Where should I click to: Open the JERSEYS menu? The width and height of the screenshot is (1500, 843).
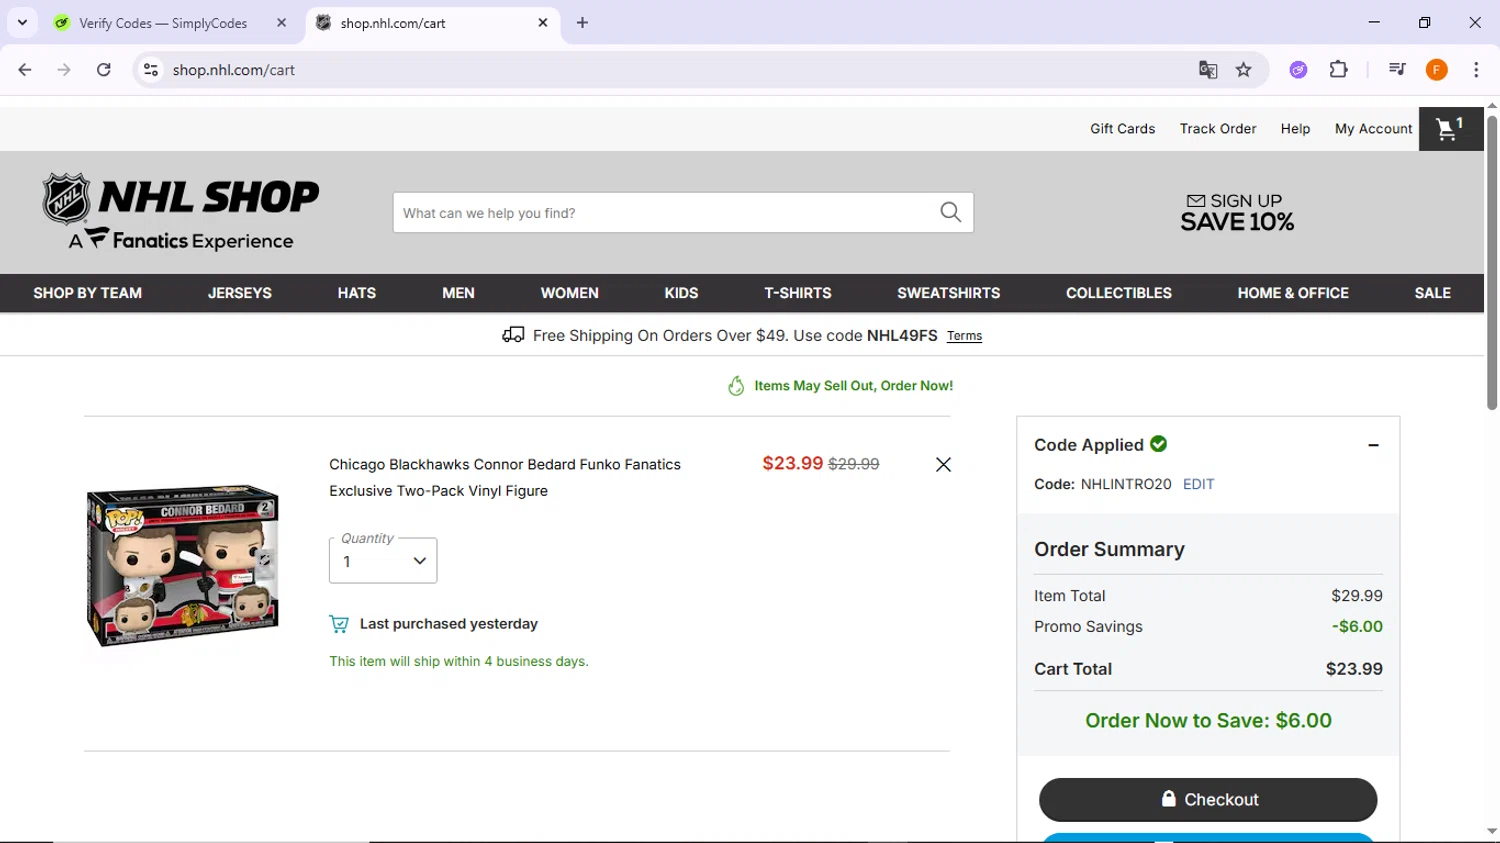click(x=240, y=293)
